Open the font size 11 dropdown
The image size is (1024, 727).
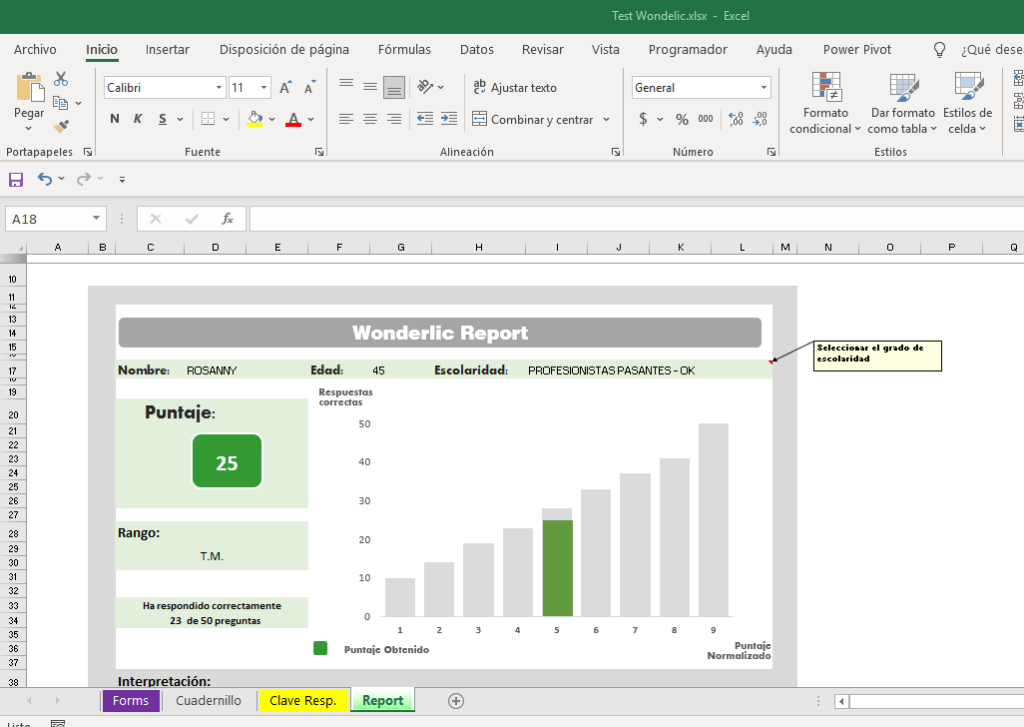coord(264,88)
